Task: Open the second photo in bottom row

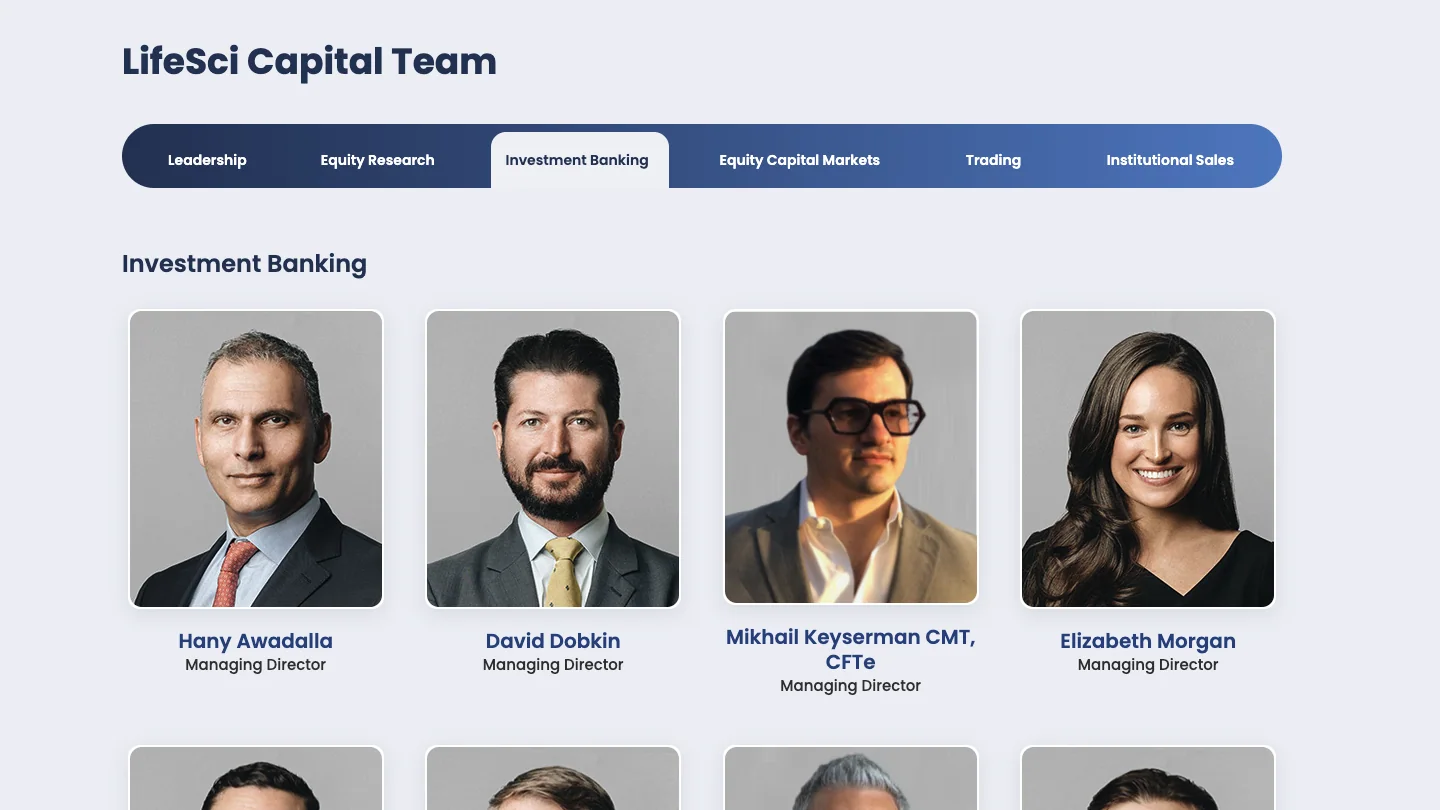Action: 553,778
